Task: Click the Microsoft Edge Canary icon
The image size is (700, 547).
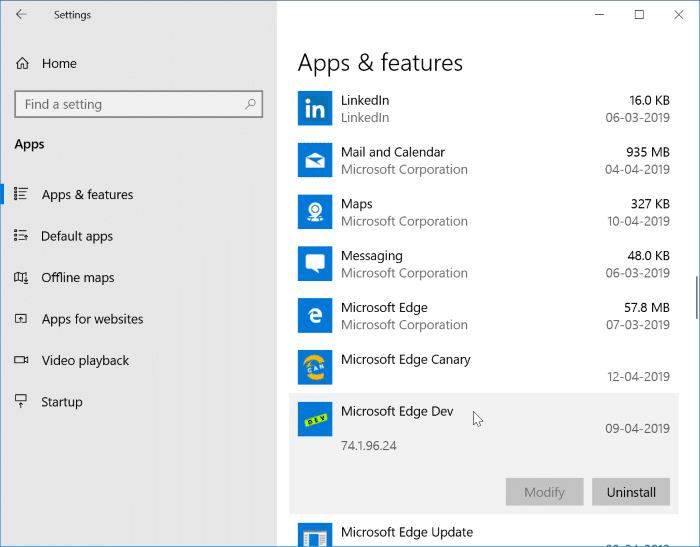Action: click(315, 367)
